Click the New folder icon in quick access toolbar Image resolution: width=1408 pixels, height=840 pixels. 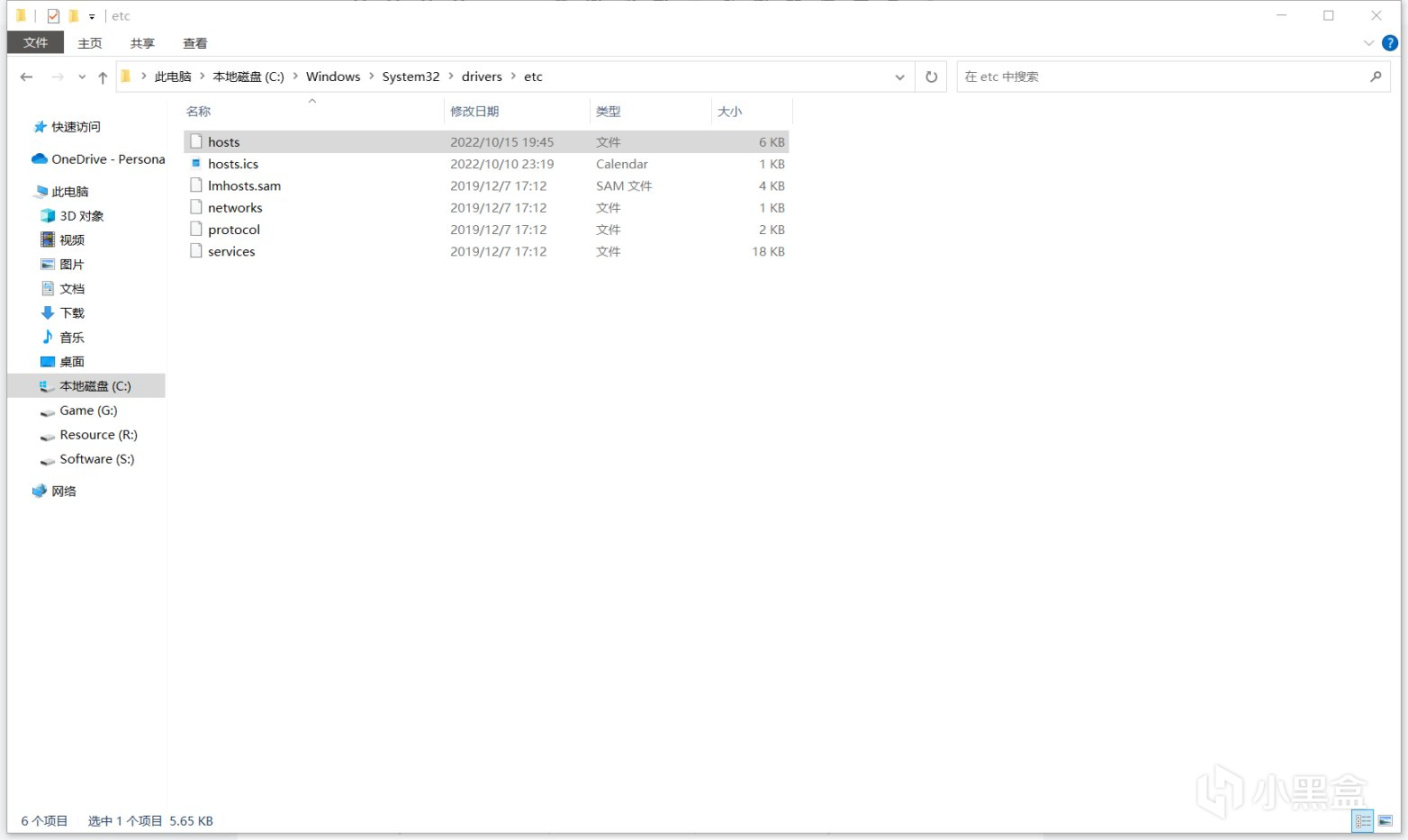click(x=73, y=16)
